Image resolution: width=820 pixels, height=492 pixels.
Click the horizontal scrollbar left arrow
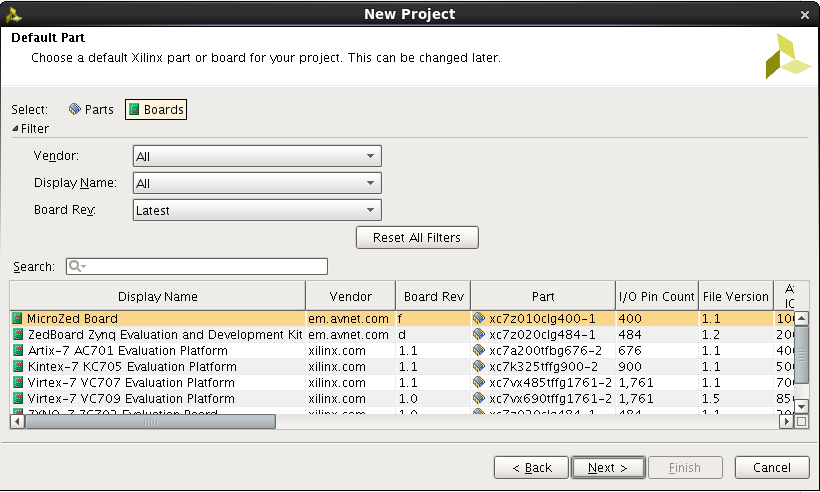click(x=17, y=421)
